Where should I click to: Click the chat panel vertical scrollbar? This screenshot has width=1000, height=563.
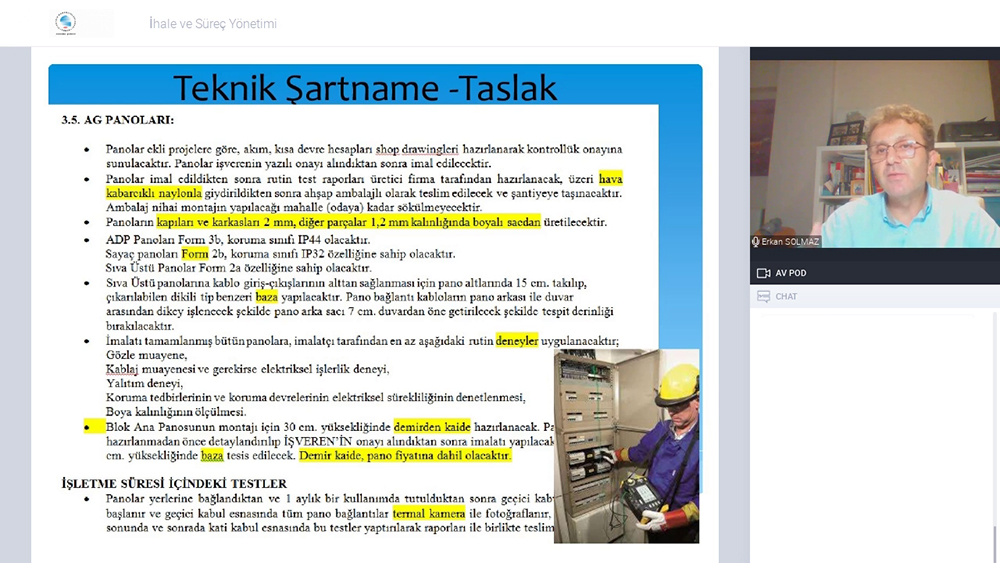996,437
